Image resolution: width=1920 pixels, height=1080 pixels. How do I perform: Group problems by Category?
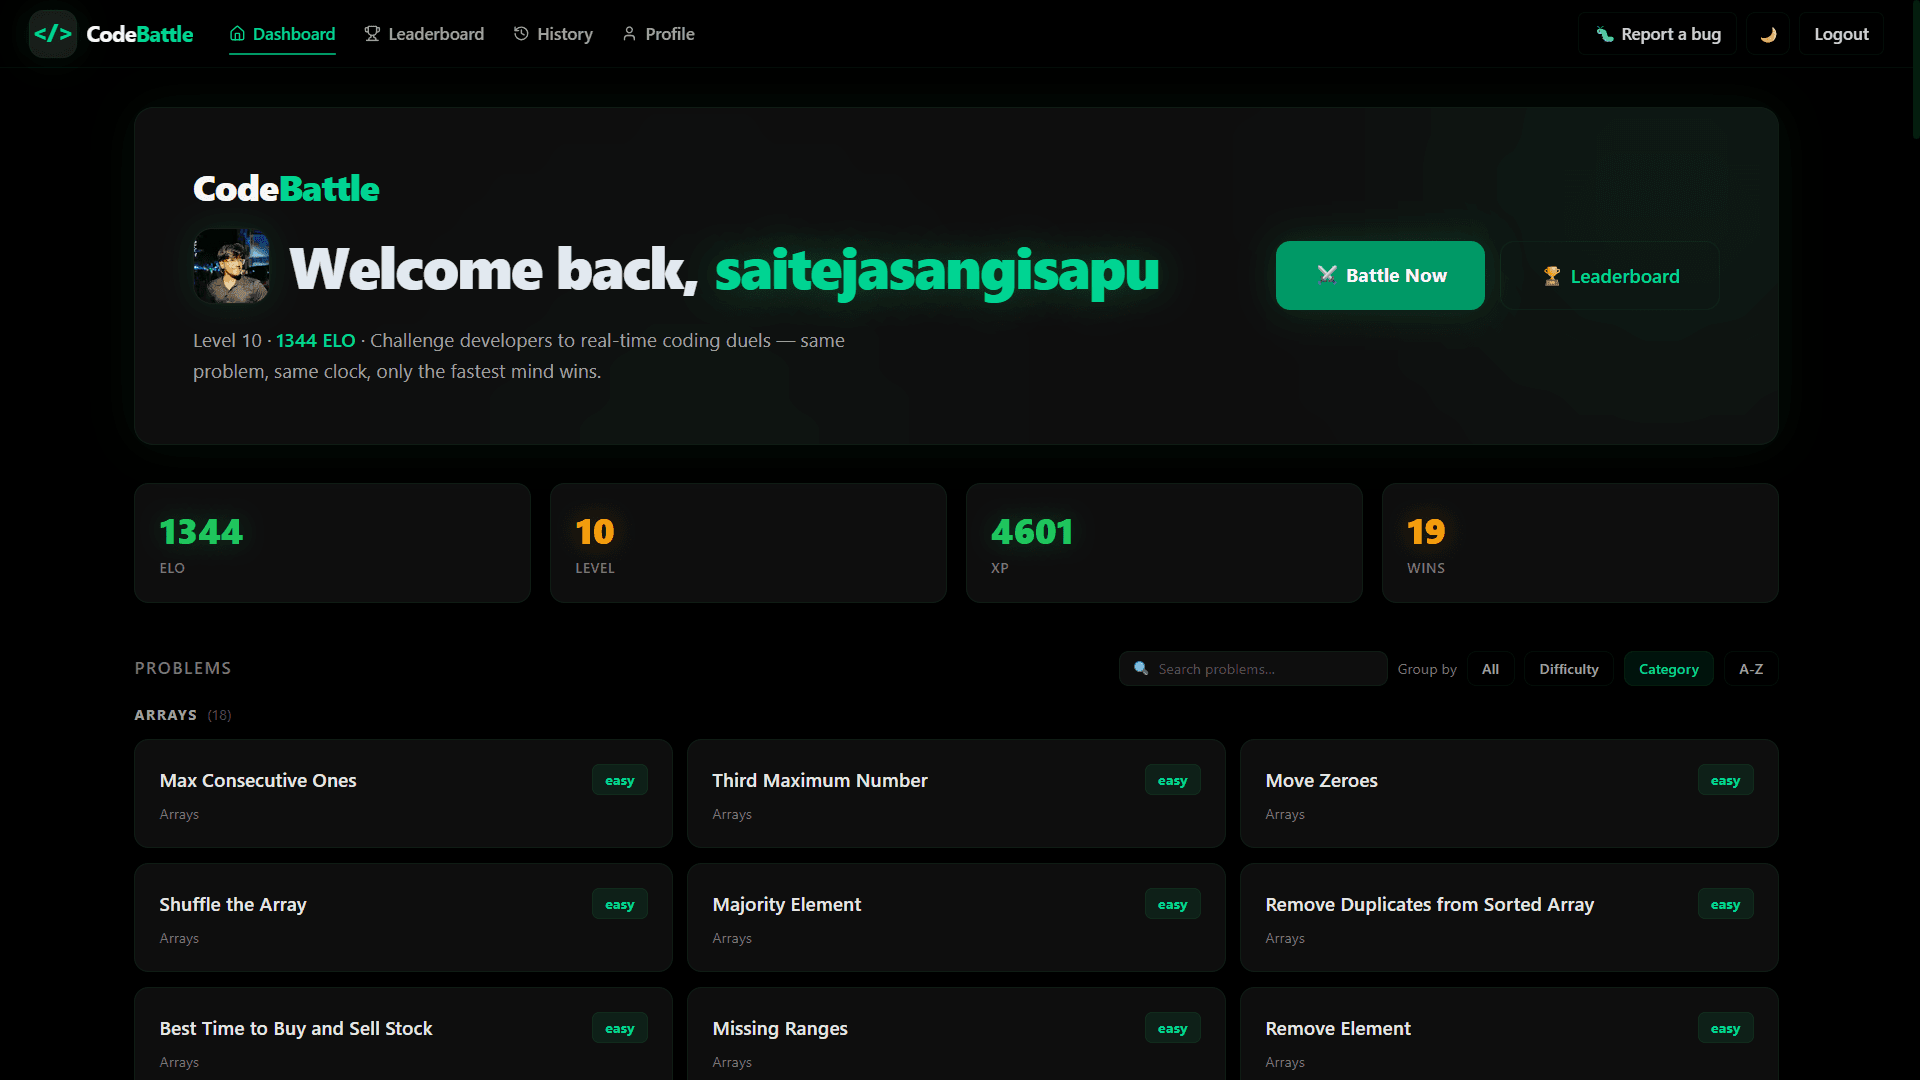(x=1668, y=669)
